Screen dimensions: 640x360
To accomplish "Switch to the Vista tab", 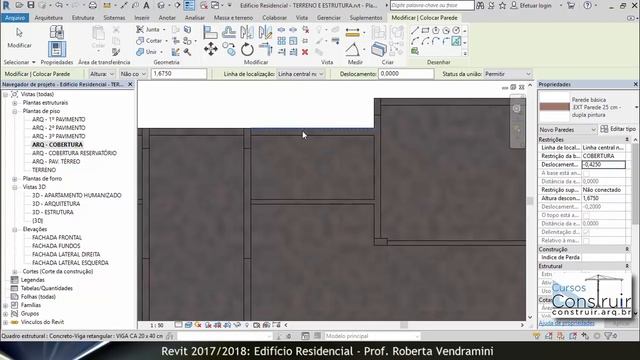I will 302,18.
